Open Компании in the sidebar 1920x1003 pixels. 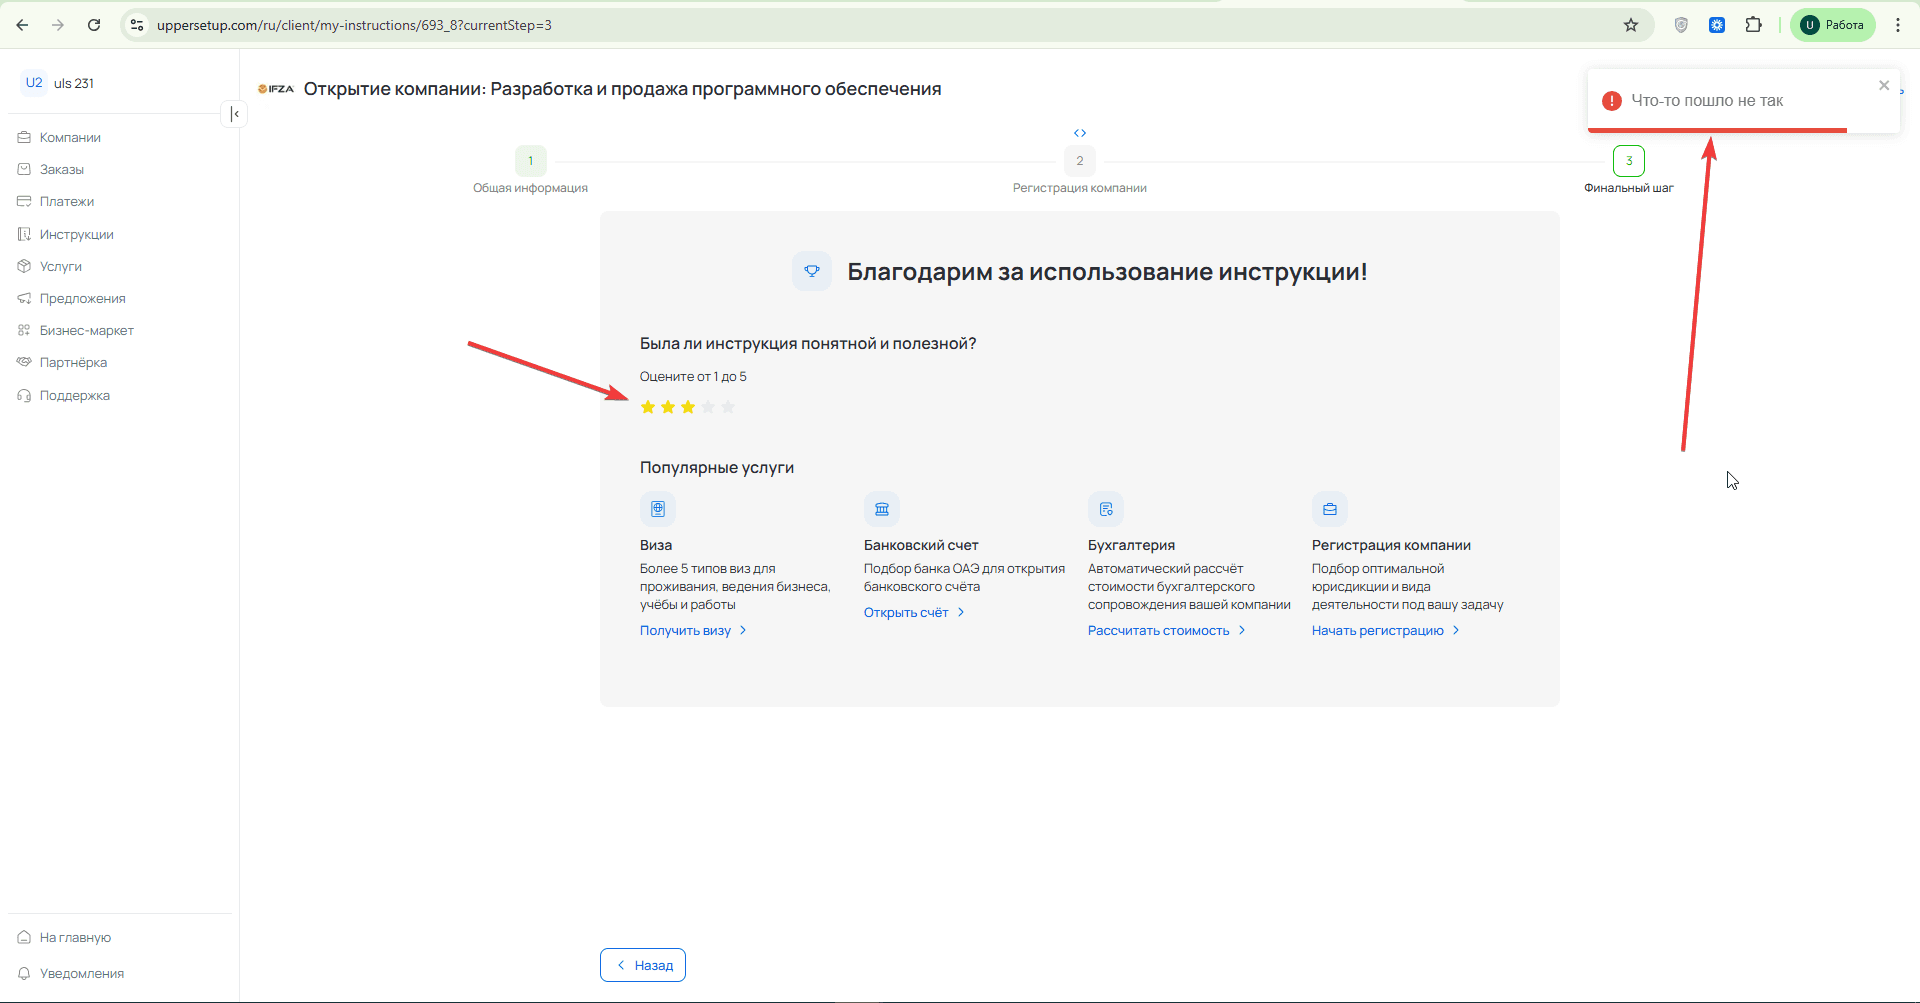click(70, 137)
